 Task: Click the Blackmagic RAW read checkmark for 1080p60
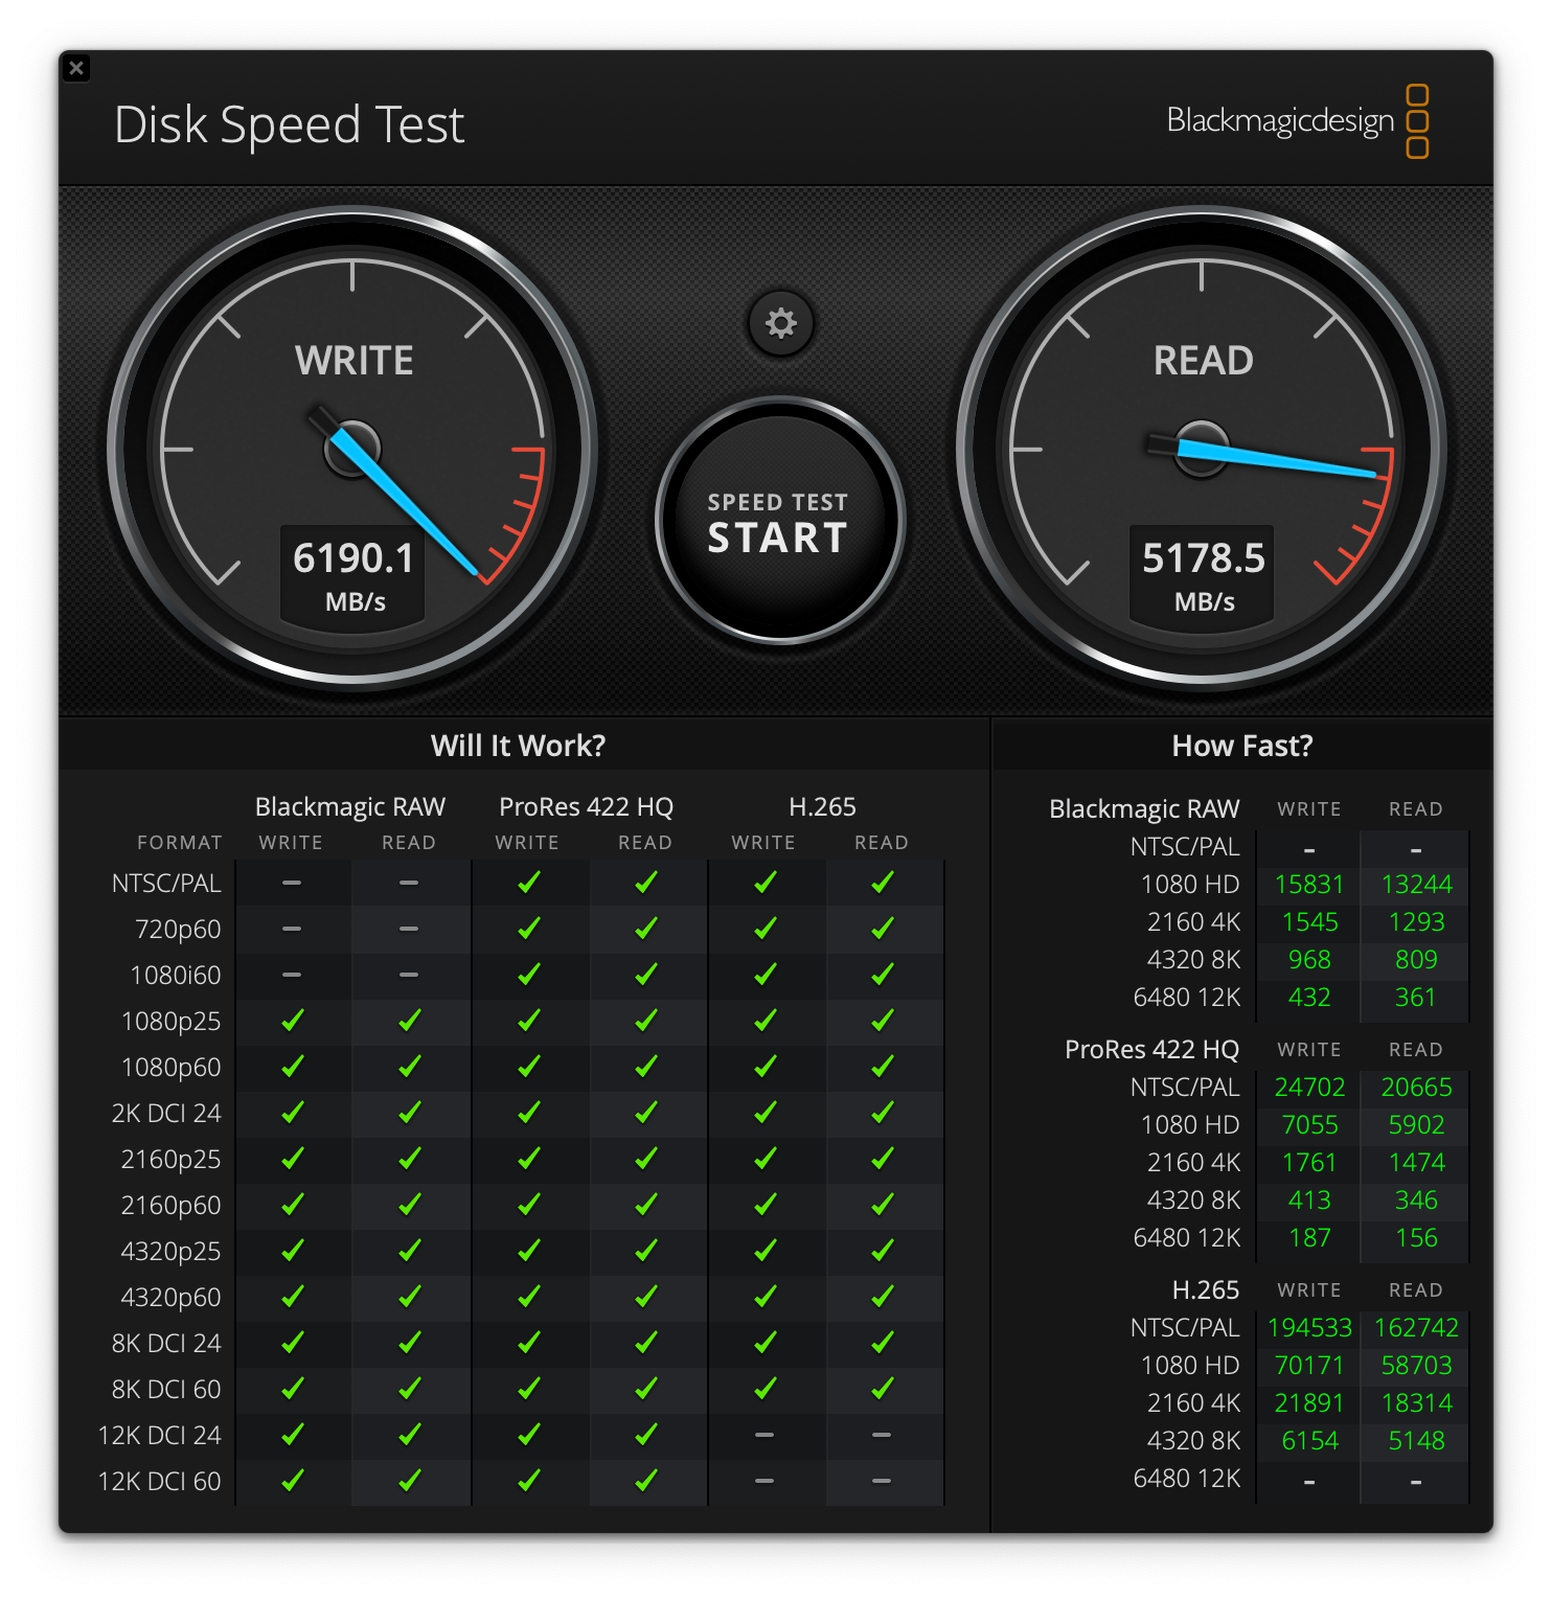pyautogui.click(x=409, y=1067)
